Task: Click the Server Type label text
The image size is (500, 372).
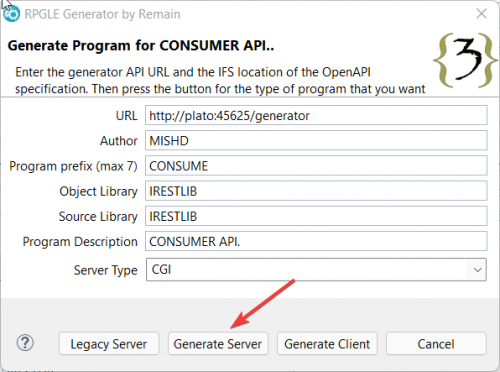Action: point(105,270)
